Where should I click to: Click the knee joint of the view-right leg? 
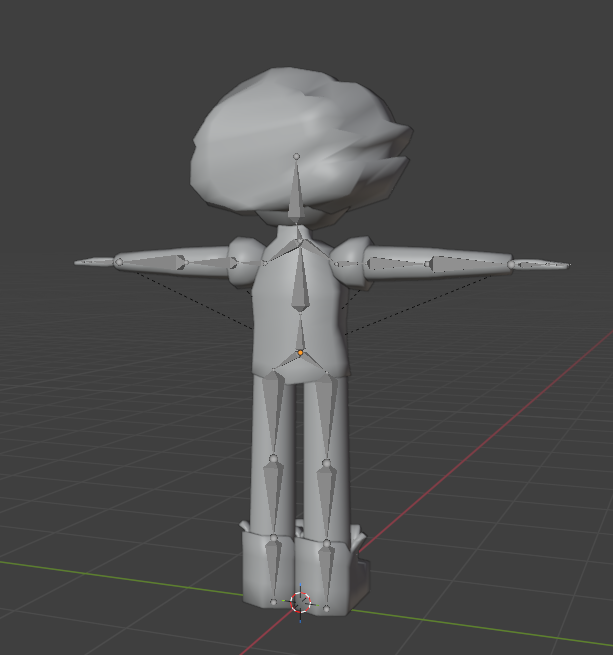coord(327,463)
